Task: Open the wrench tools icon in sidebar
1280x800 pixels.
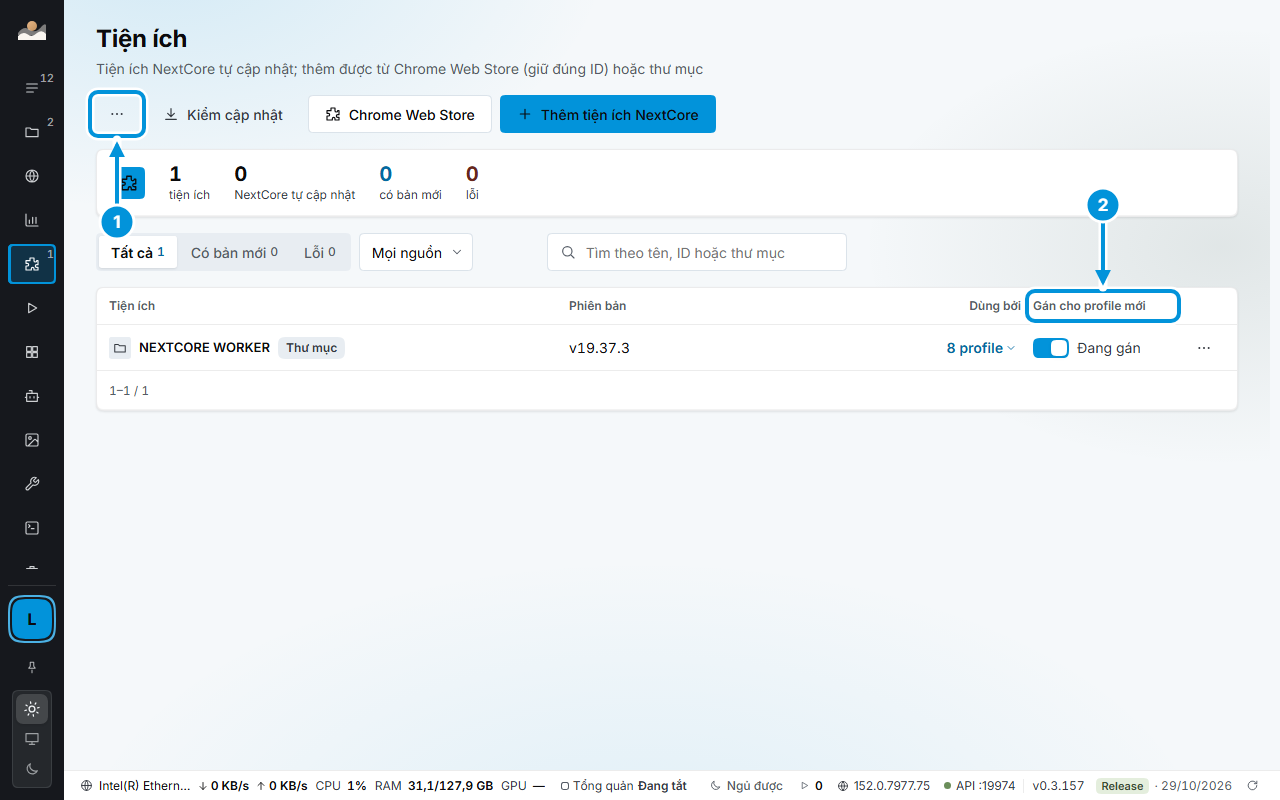Action: tap(32, 484)
